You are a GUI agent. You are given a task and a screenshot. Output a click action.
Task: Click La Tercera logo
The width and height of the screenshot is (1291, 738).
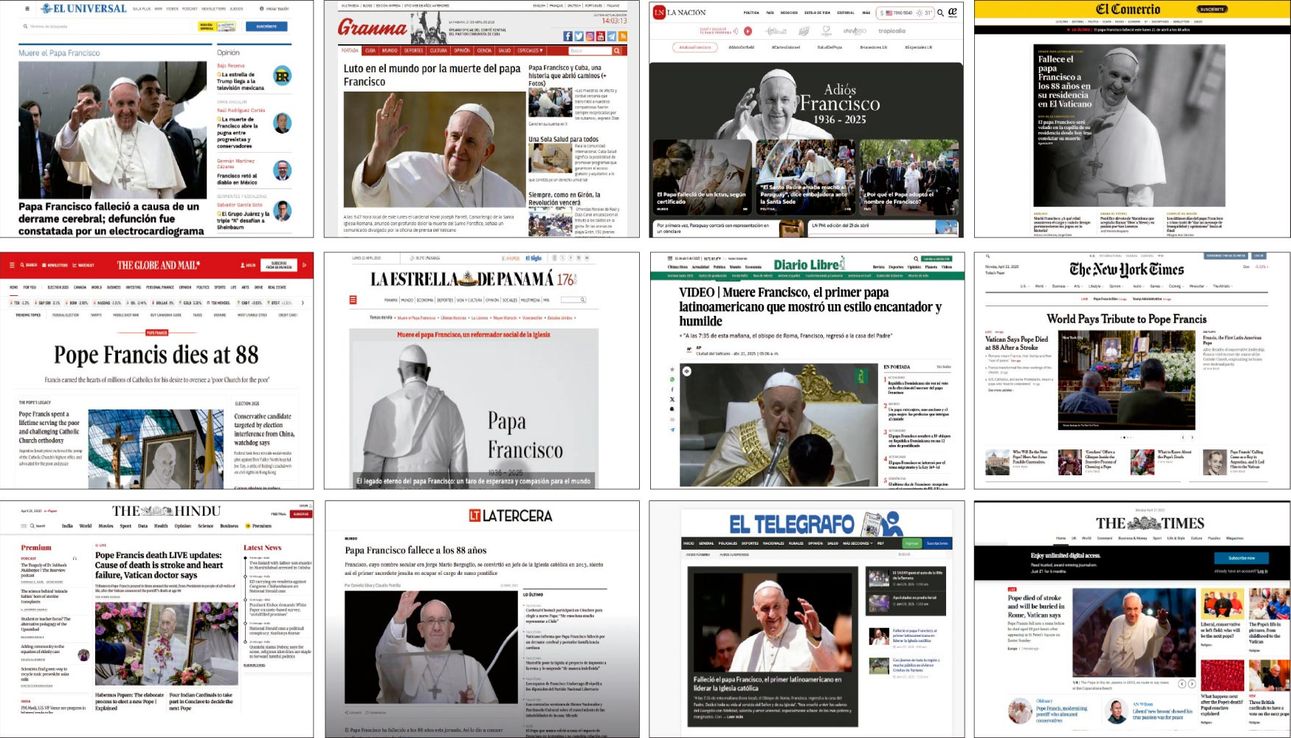coord(510,515)
